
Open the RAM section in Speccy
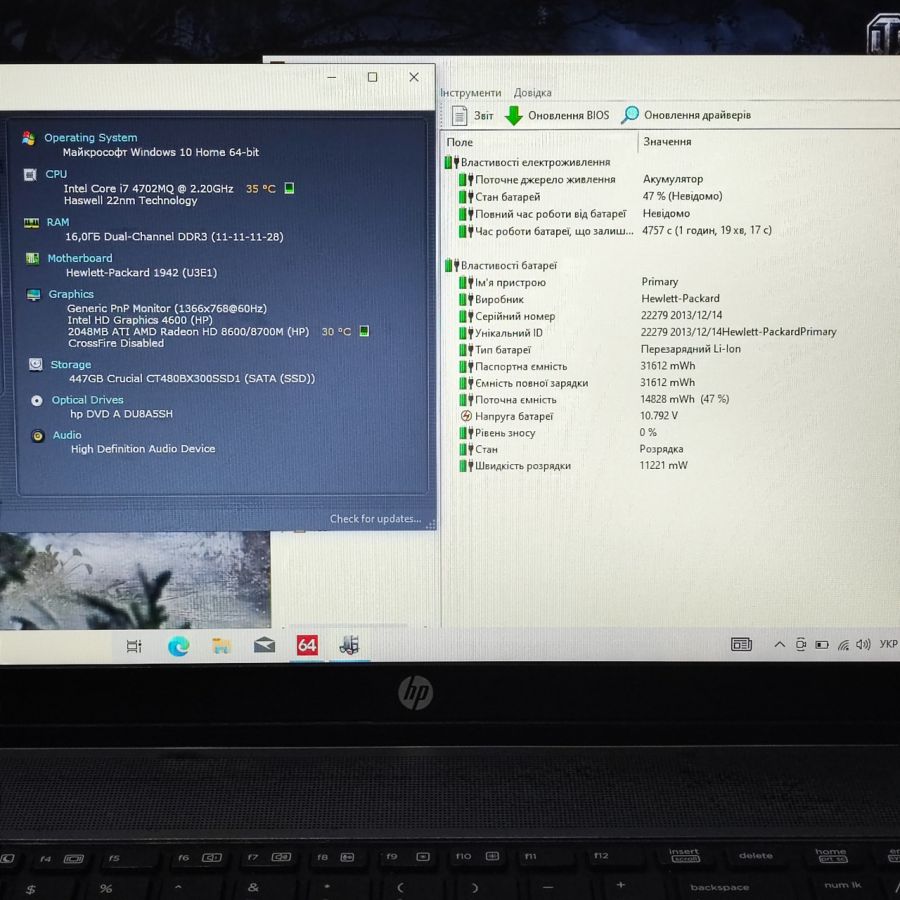[x=58, y=222]
